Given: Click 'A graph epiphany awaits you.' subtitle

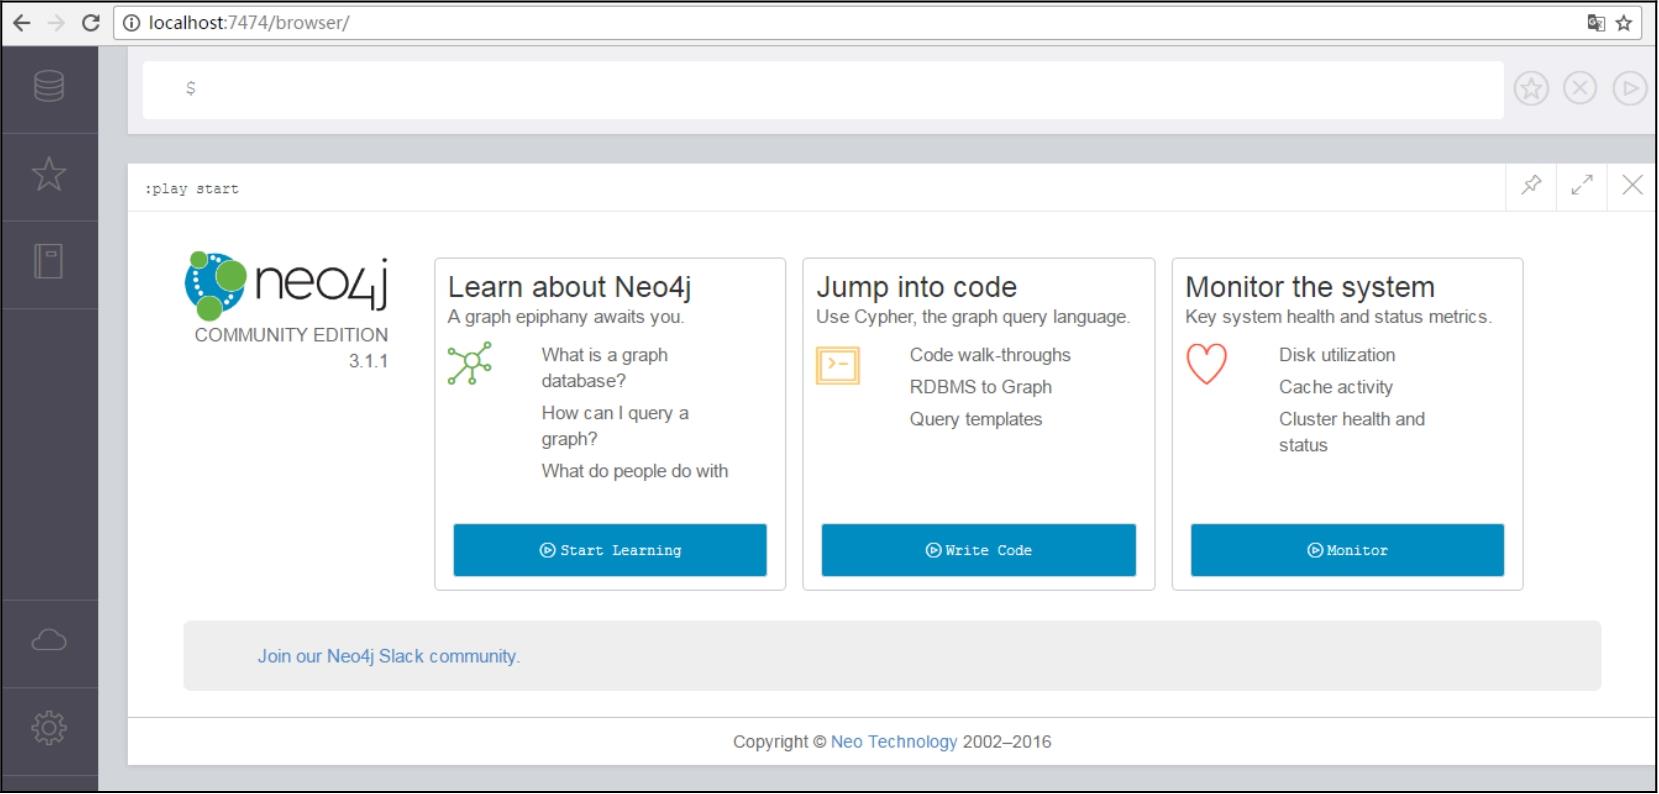Looking at the screenshot, I should click(x=565, y=317).
